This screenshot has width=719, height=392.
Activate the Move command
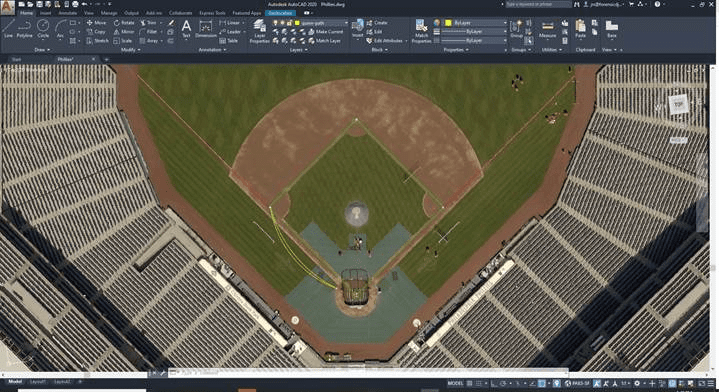tap(96, 22)
